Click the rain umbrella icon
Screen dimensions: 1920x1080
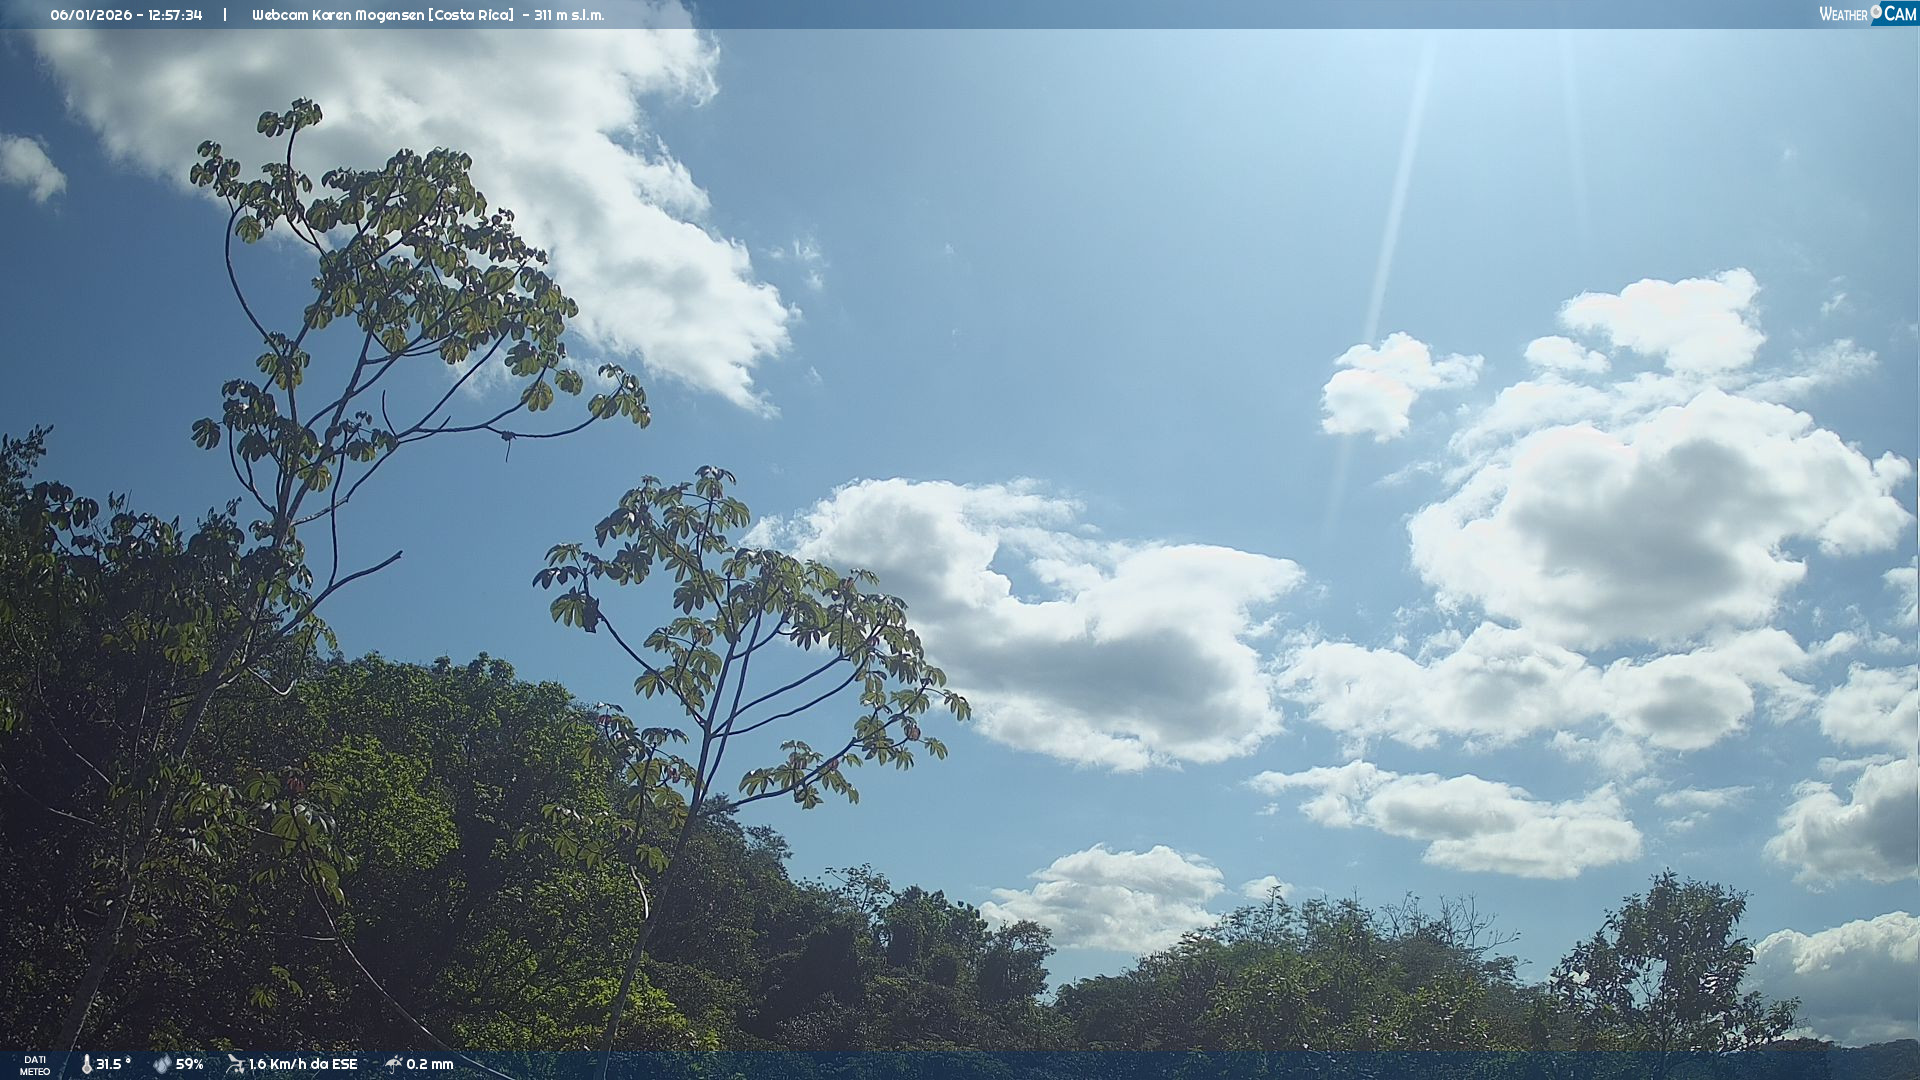[x=394, y=1064]
